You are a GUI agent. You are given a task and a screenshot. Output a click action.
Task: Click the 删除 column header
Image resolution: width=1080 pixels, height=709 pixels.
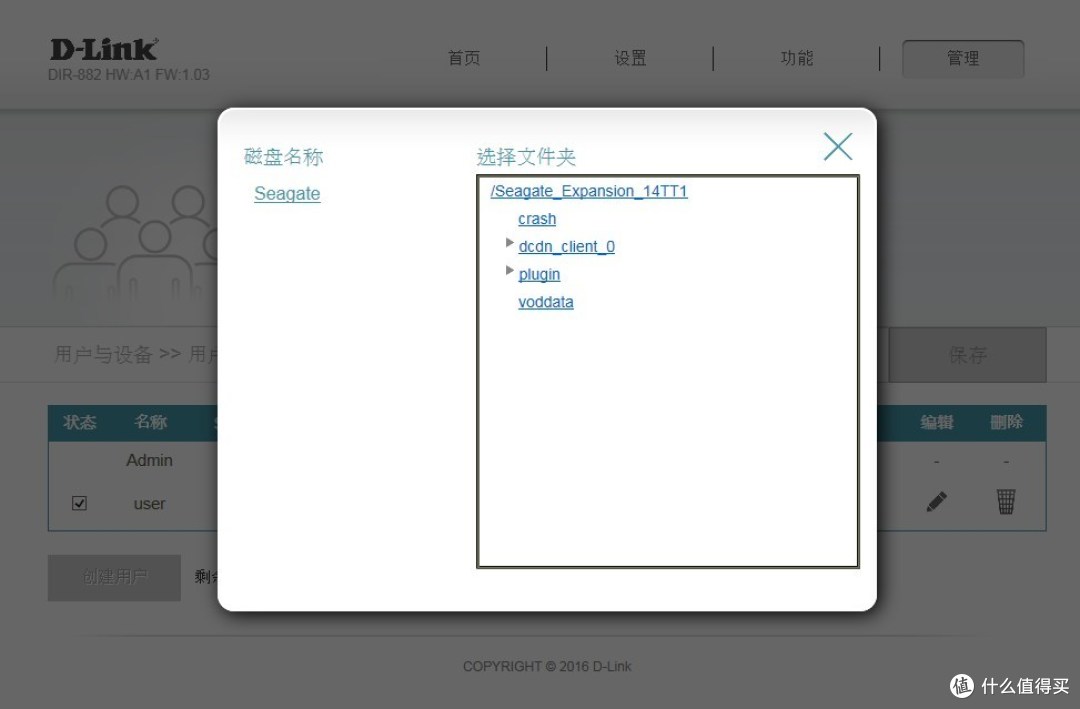click(1006, 422)
